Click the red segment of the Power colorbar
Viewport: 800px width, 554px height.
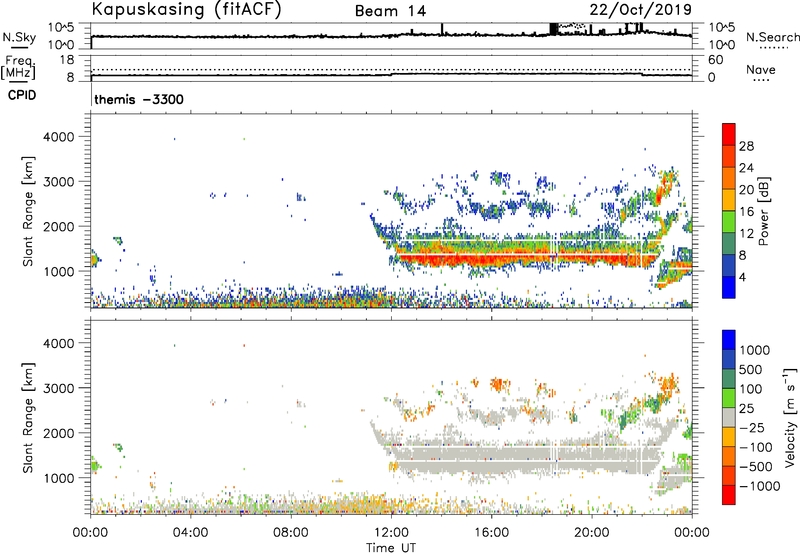[729, 135]
